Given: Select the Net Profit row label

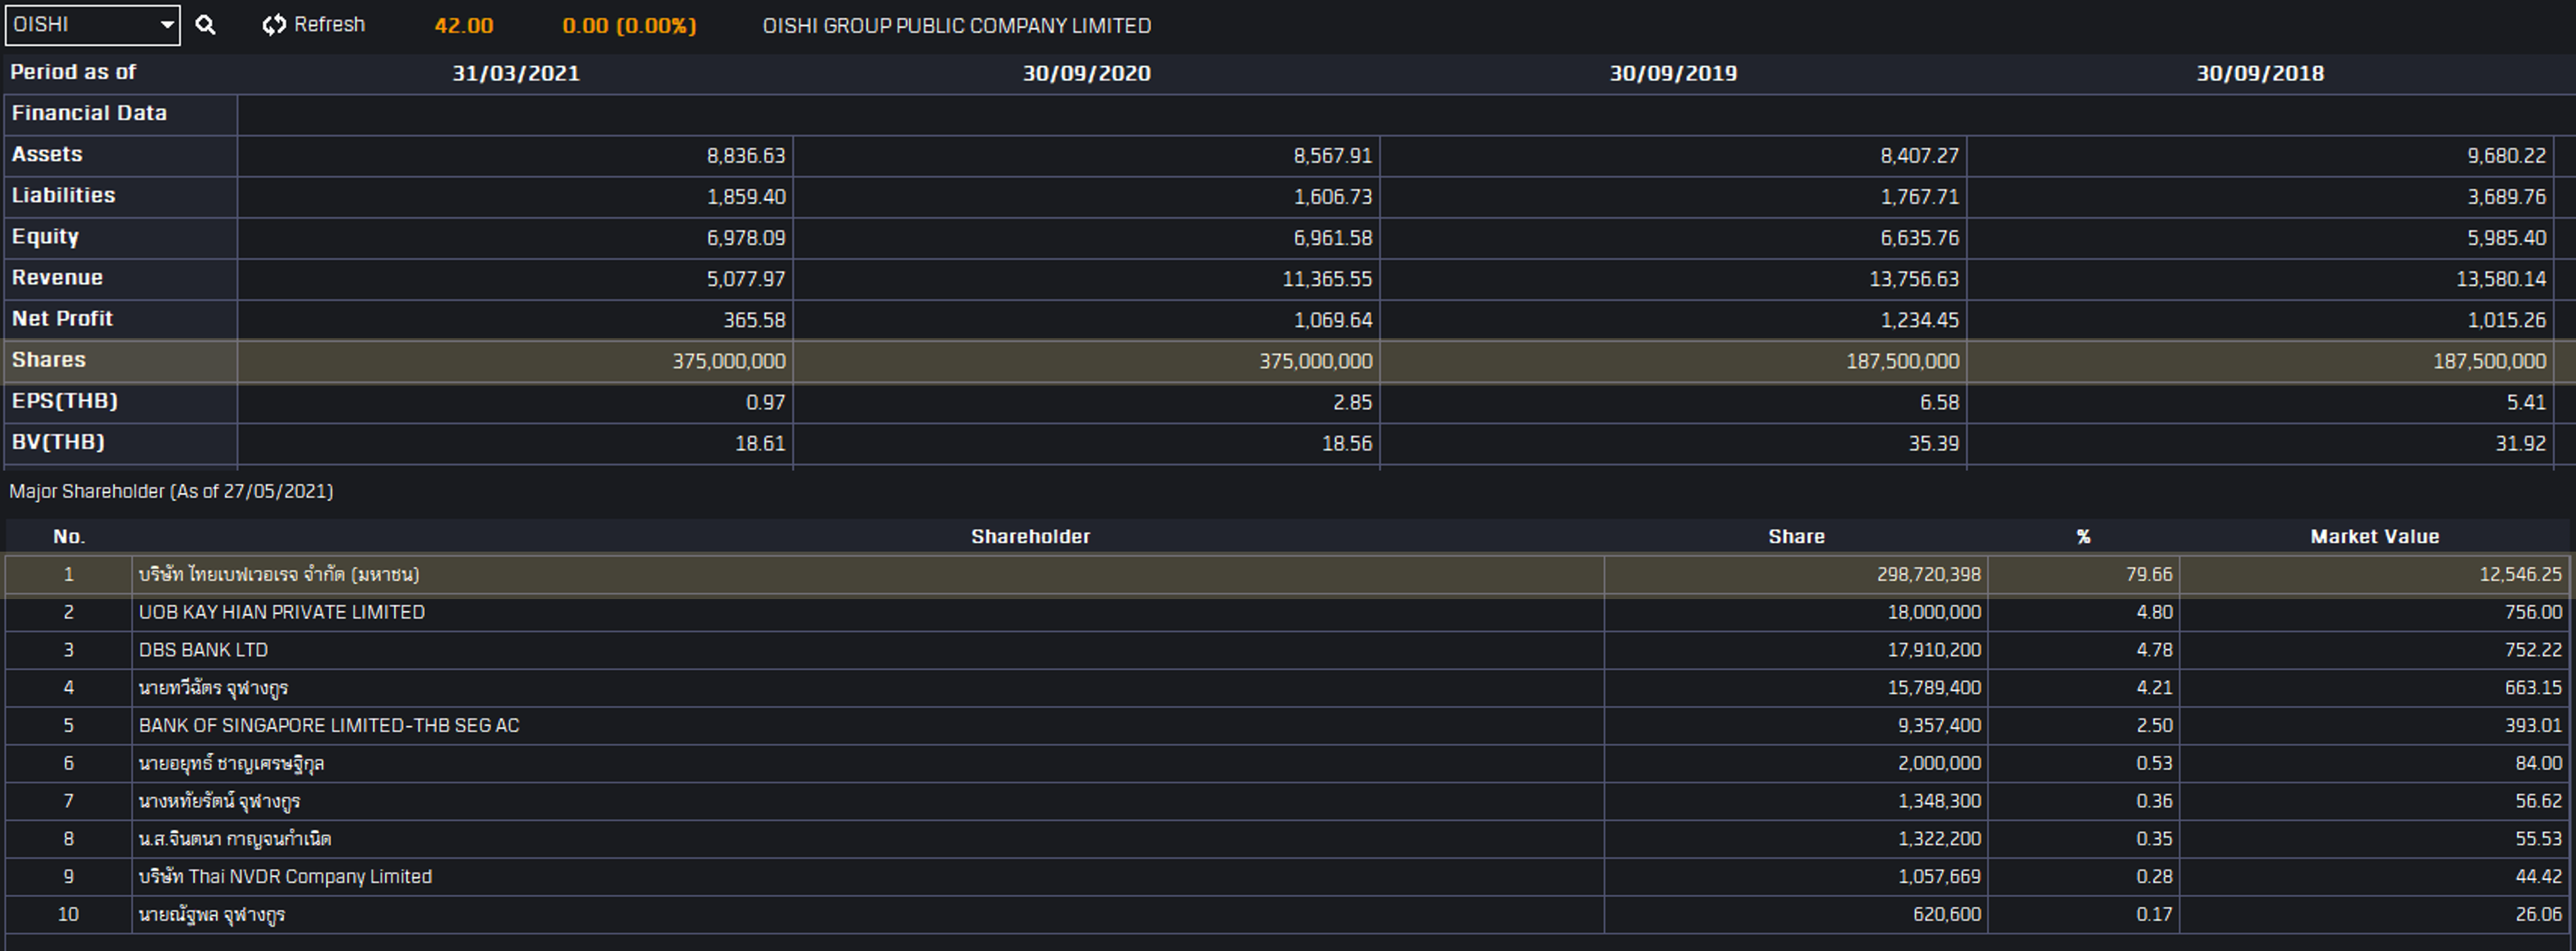Looking at the screenshot, I should tap(62, 319).
